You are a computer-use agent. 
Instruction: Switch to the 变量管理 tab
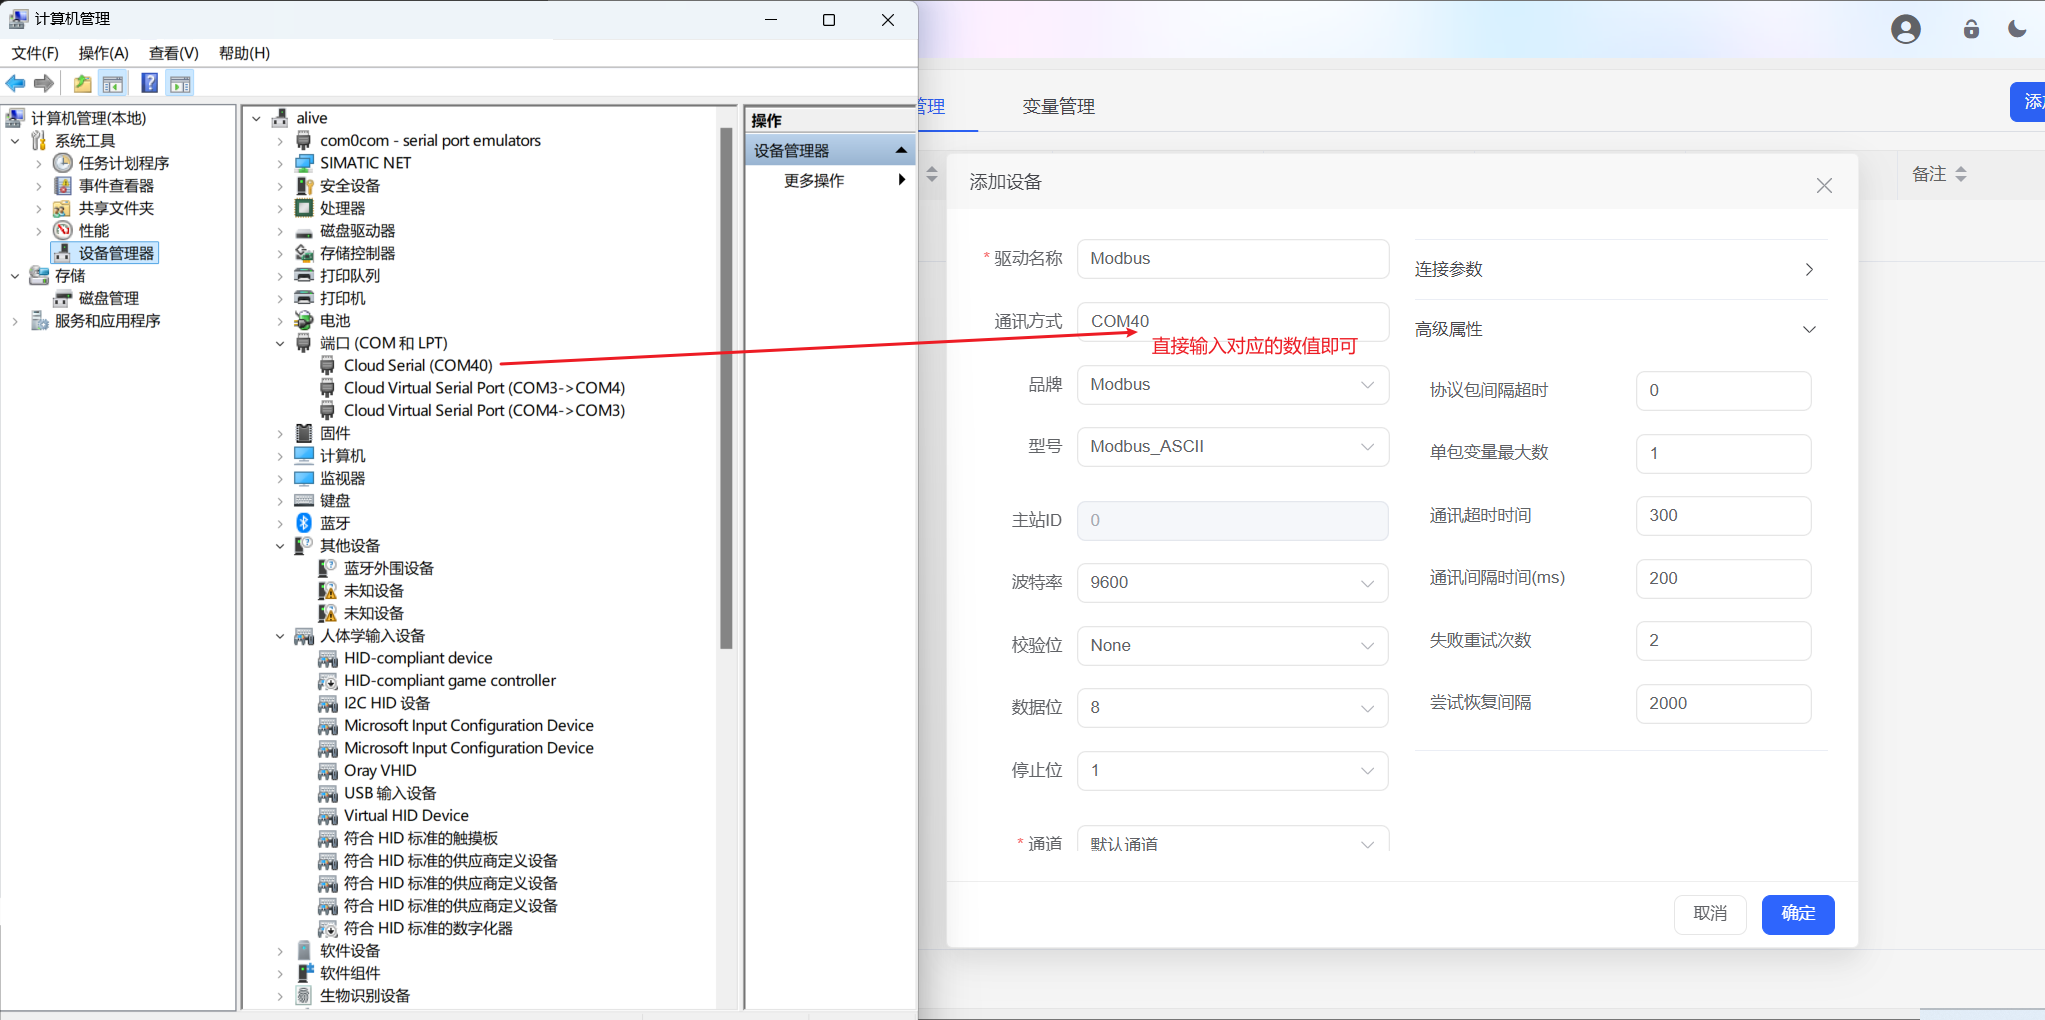click(x=1057, y=106)
